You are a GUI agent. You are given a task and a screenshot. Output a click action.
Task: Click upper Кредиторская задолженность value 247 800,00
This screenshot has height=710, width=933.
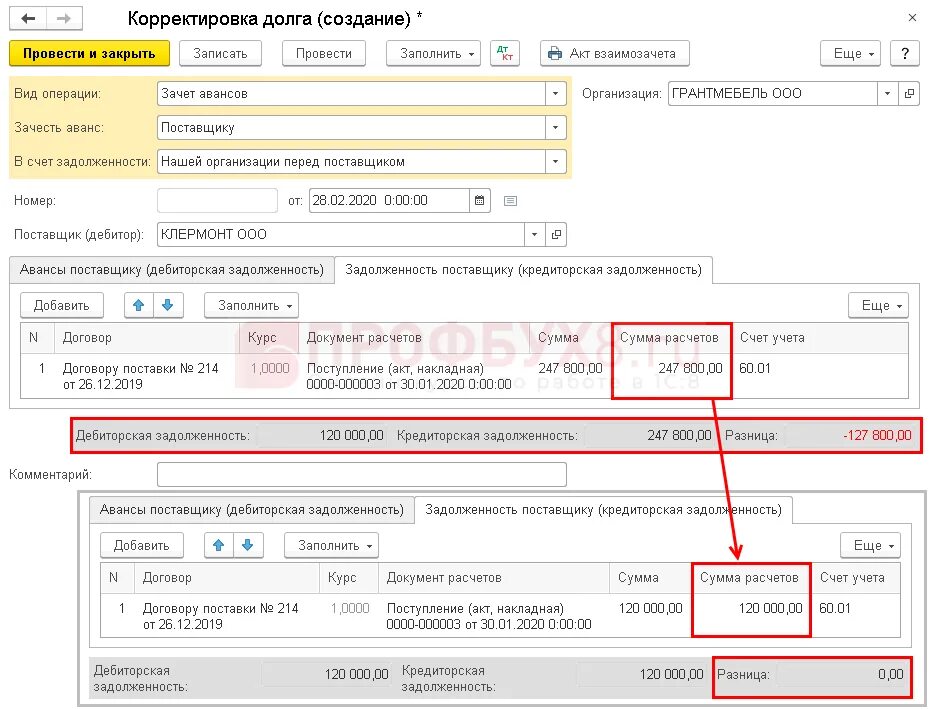click(679, 435)
